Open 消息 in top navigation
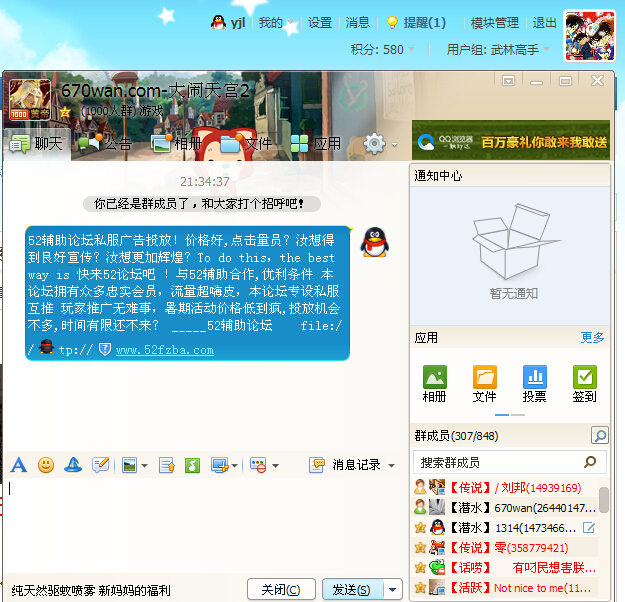The height and width of the screenshot is (602, 625). pos(358,22)
